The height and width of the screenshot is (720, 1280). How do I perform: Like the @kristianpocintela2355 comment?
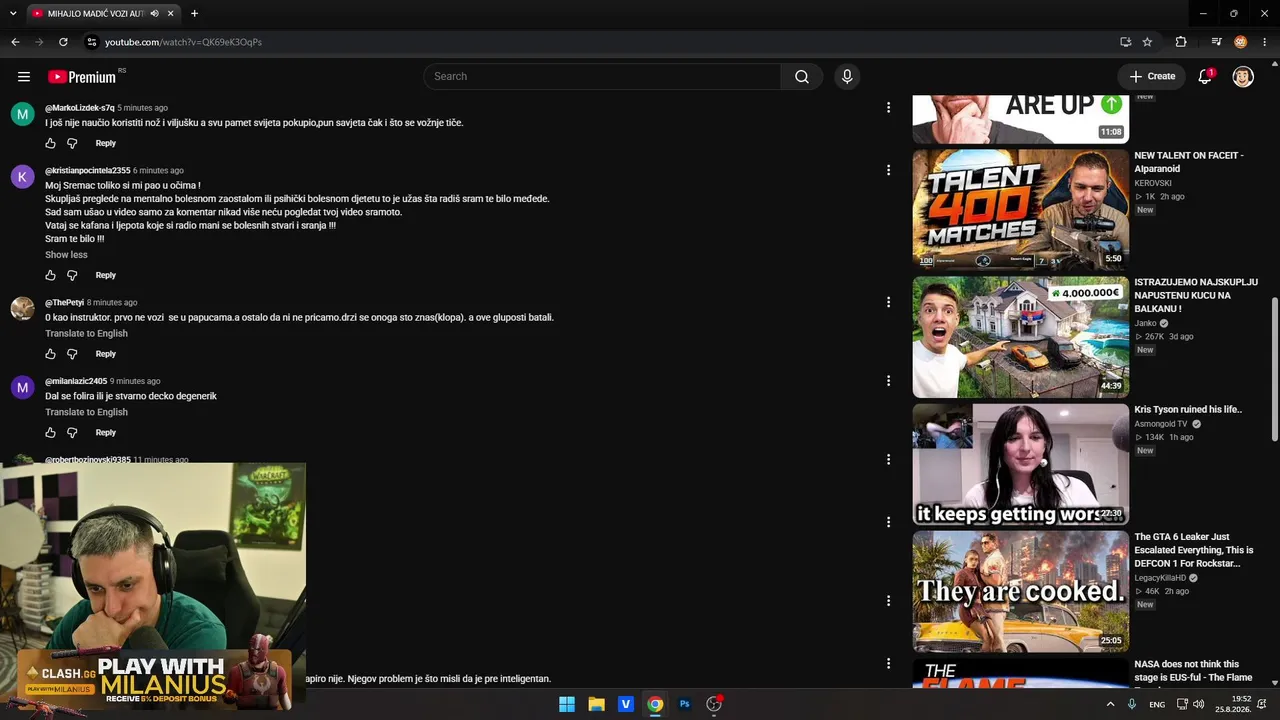51,275
